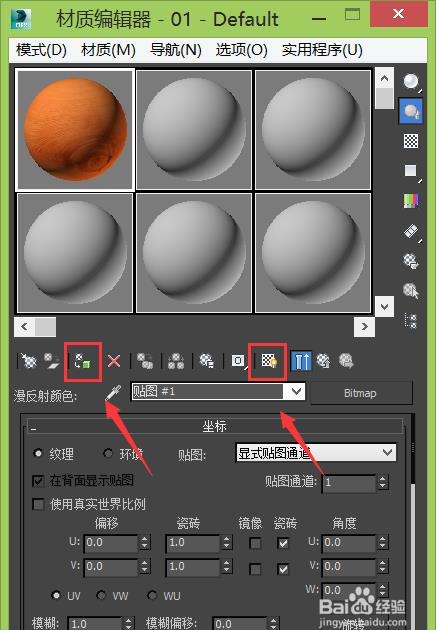Toggle the Show End Result icon

coord(301,361)
